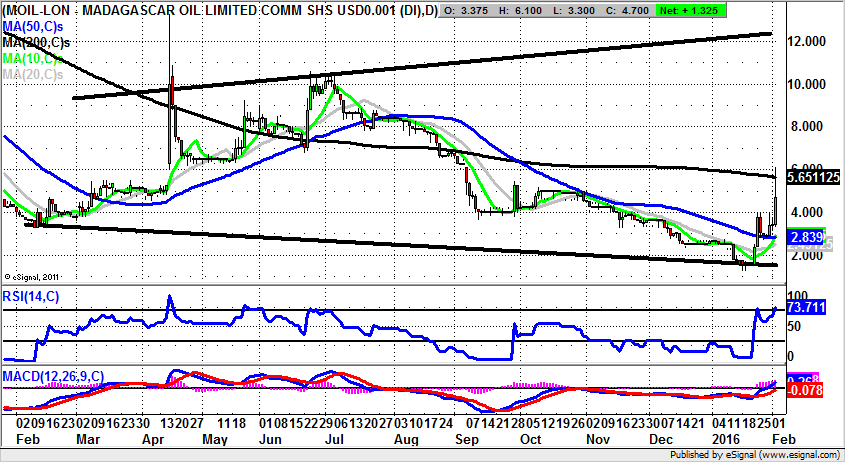Click the eSignal 2011 copyright text

pos(33,275)
